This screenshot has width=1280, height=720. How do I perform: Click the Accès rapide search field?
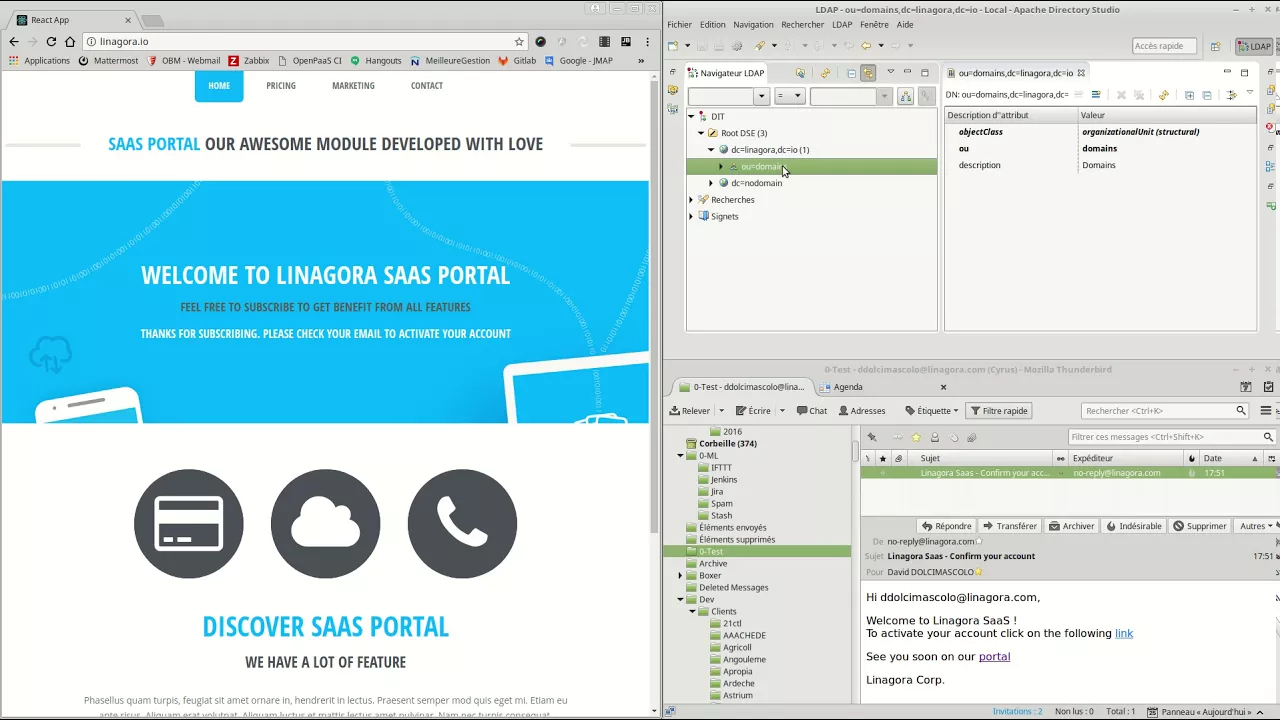click(x=1165, y=46)
